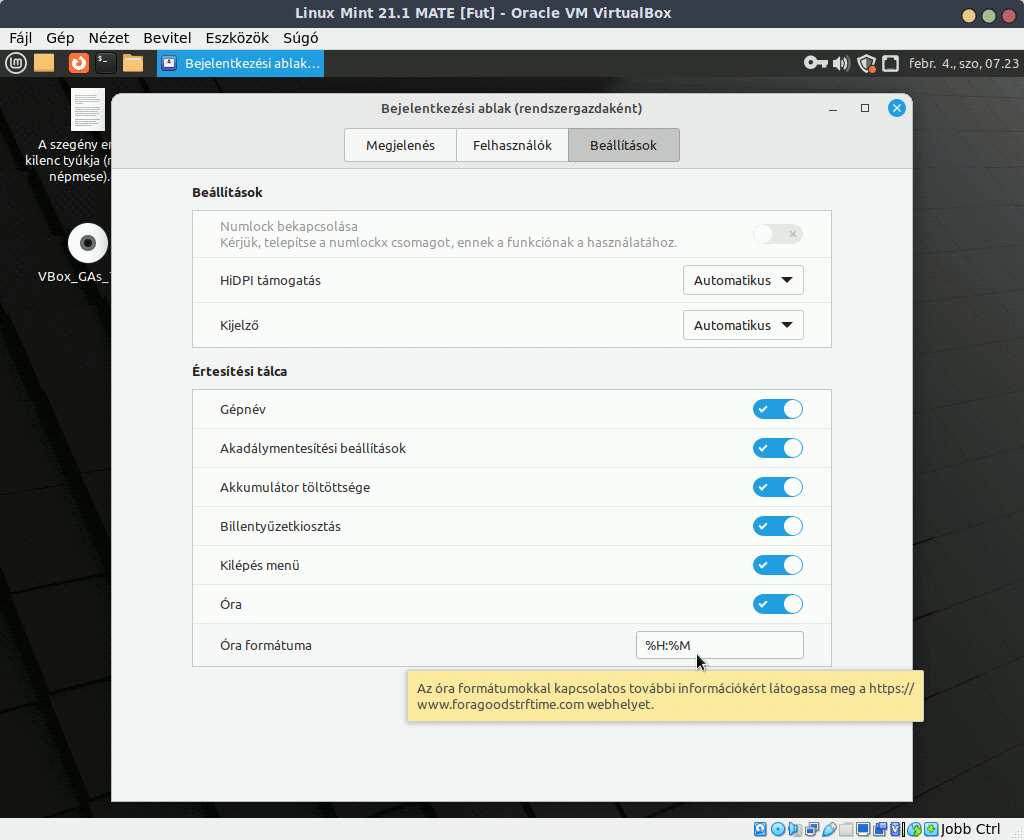This screenshot has width=1024, height=840.
Task: Open the Nézet menu
Action: (108, 38)
